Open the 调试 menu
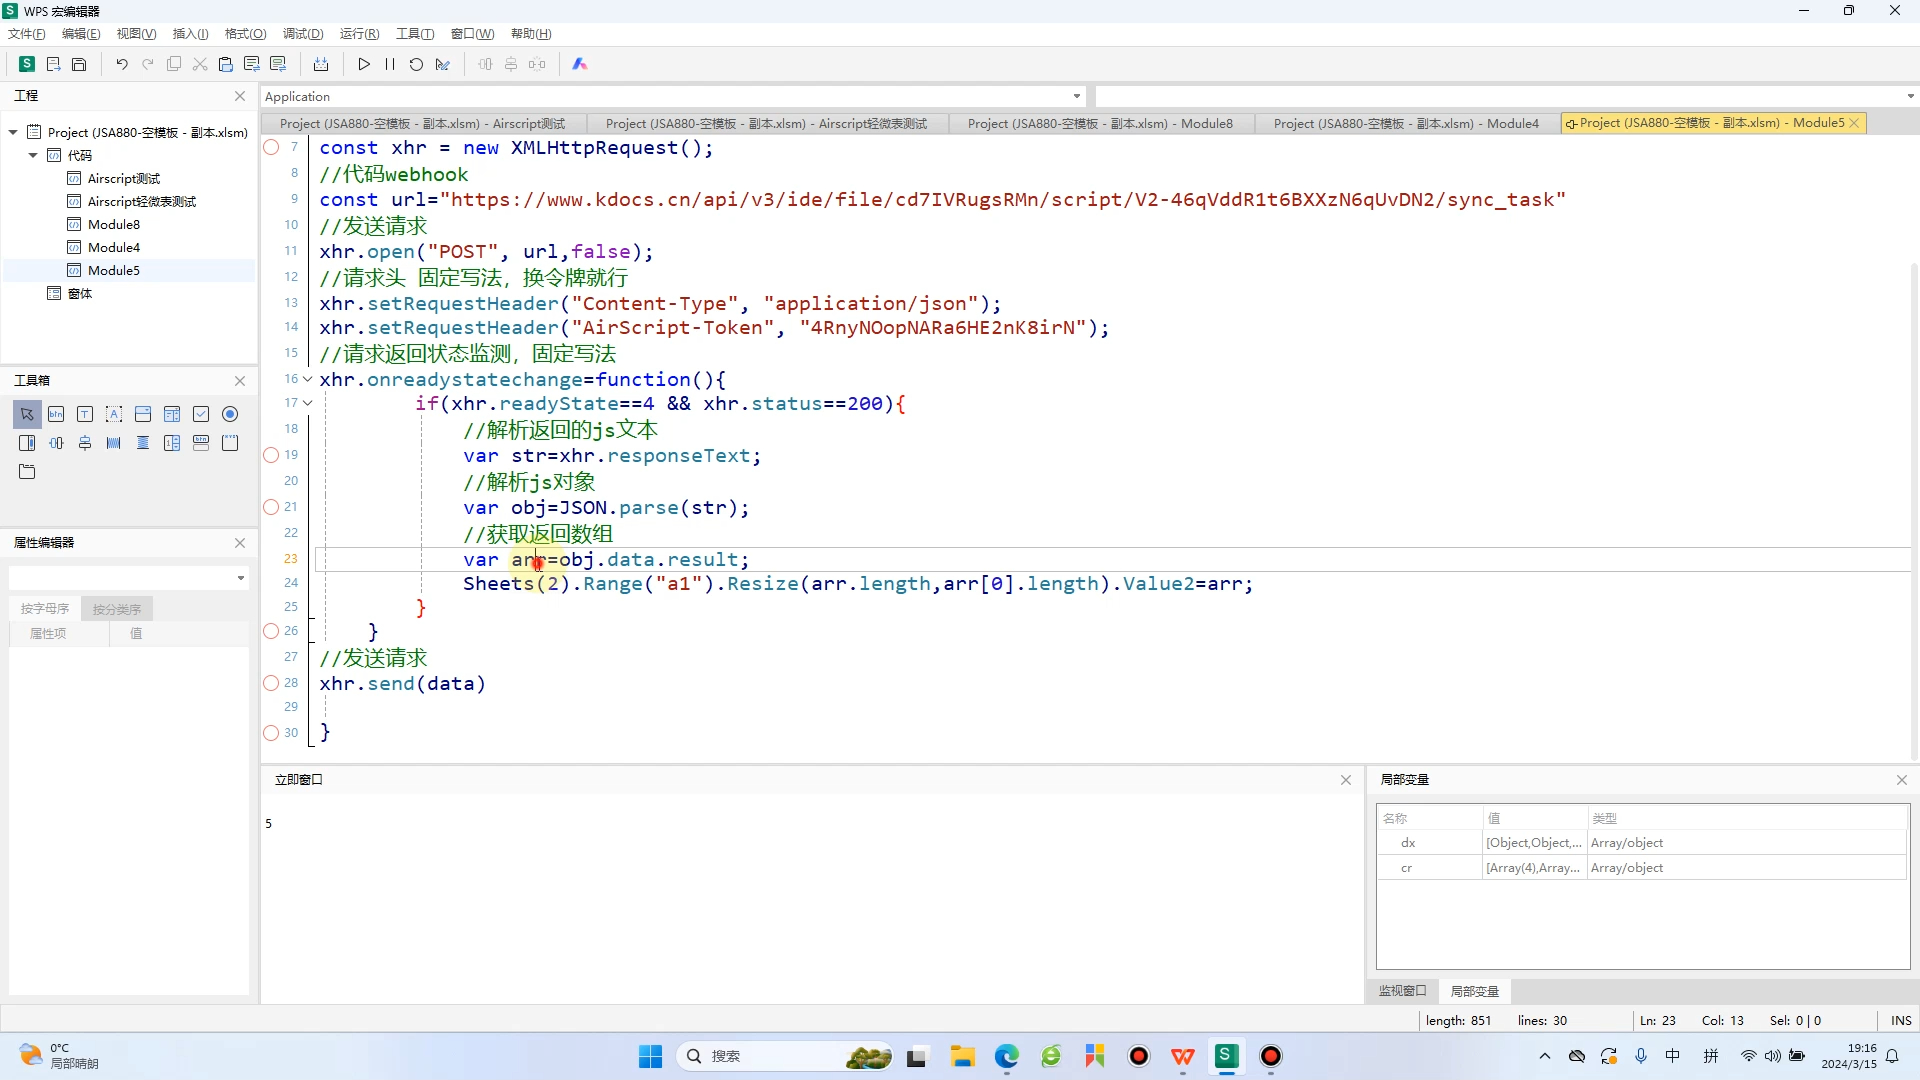This screenshot has width=1920, height=1080. click(x=303, y=34)
